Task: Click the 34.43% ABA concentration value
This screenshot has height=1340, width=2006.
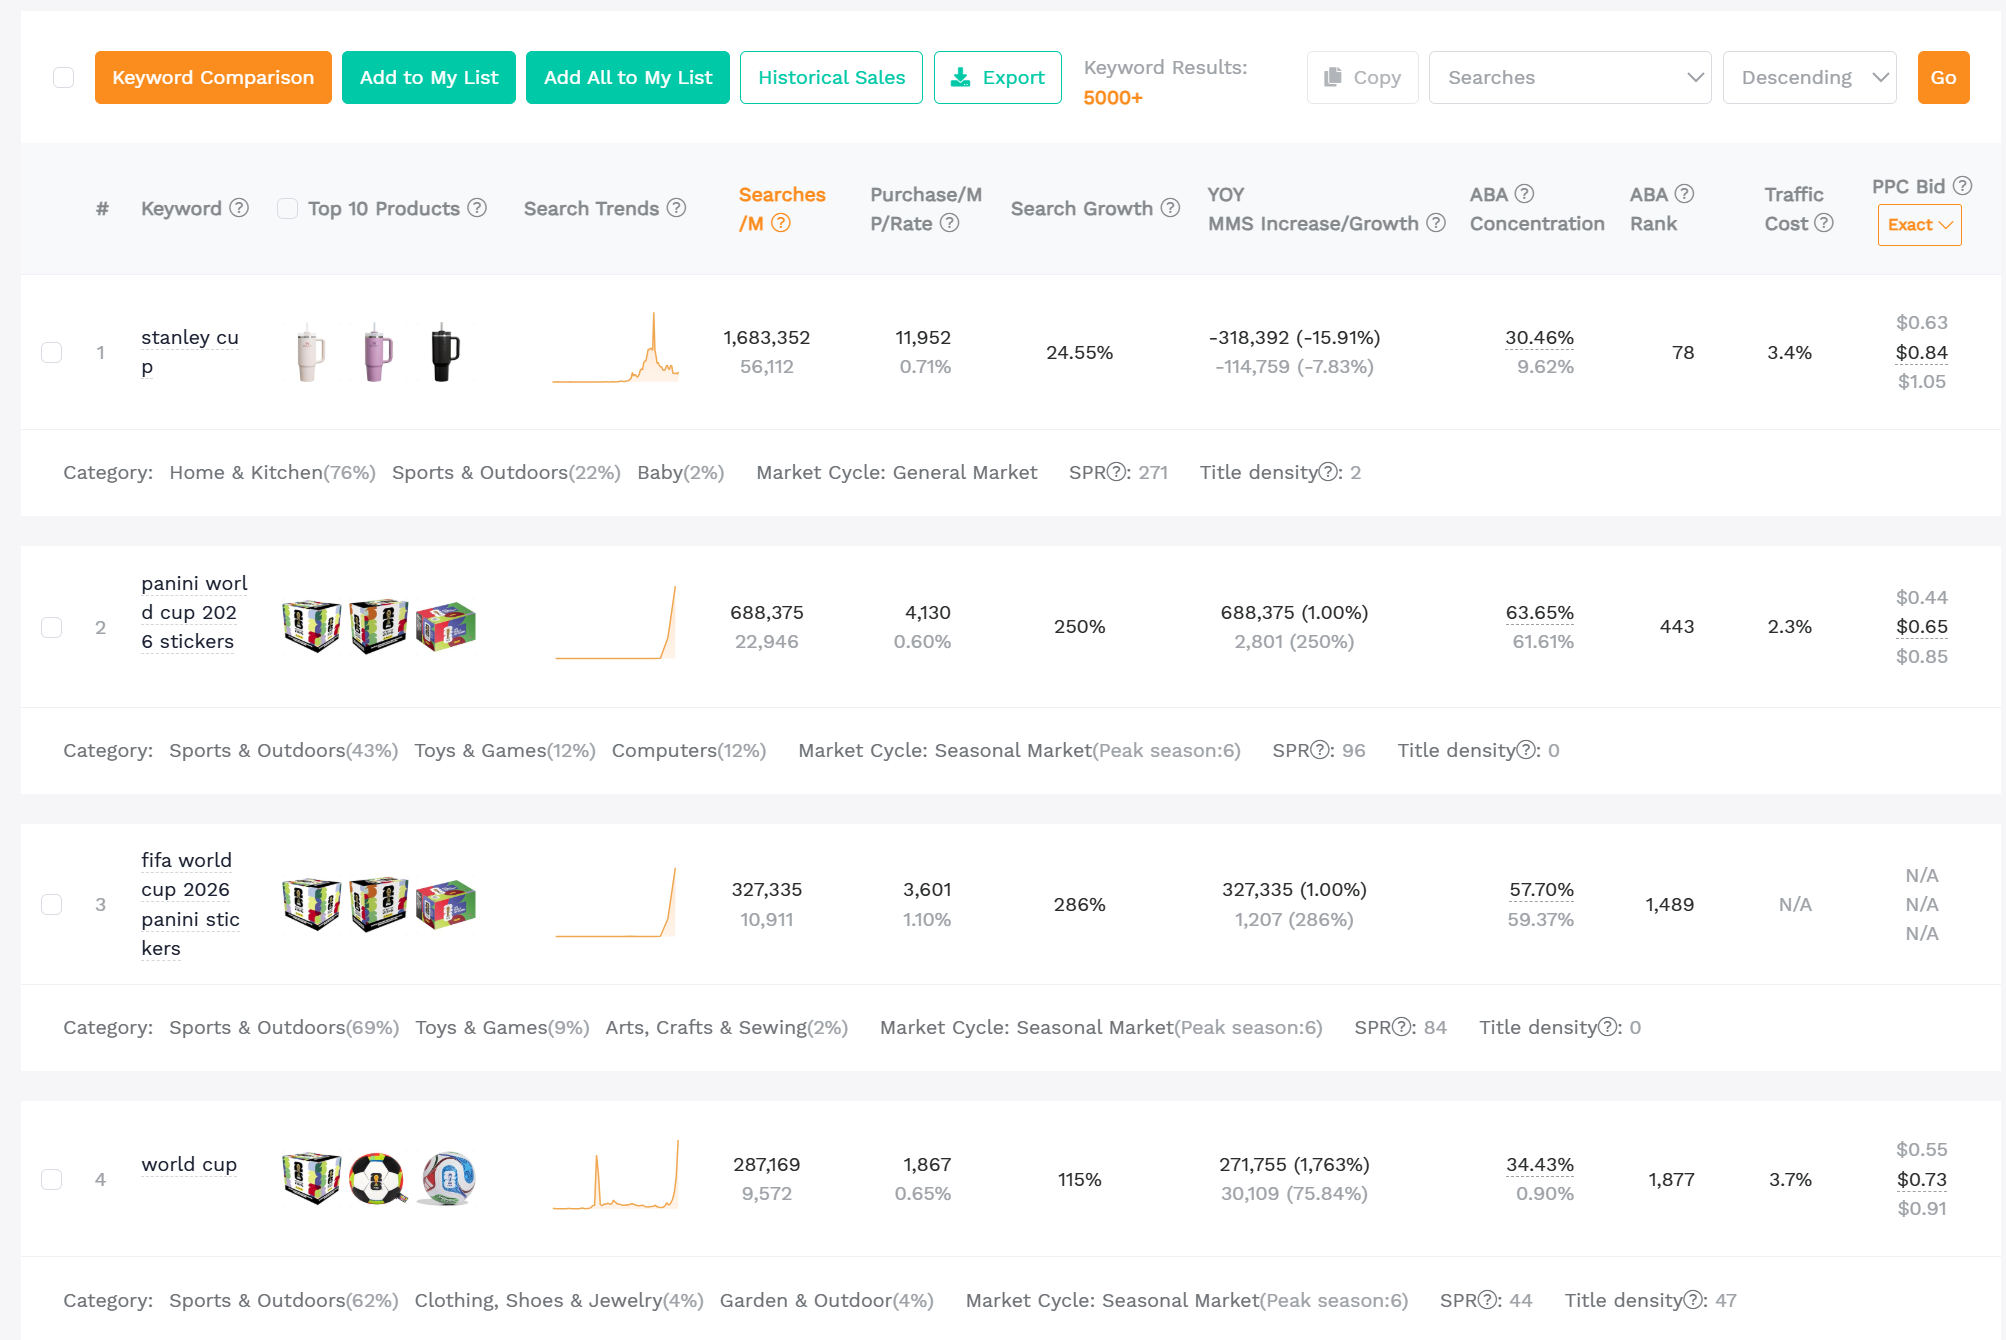Action: pyautogui.click(x=1540, y=1164)
